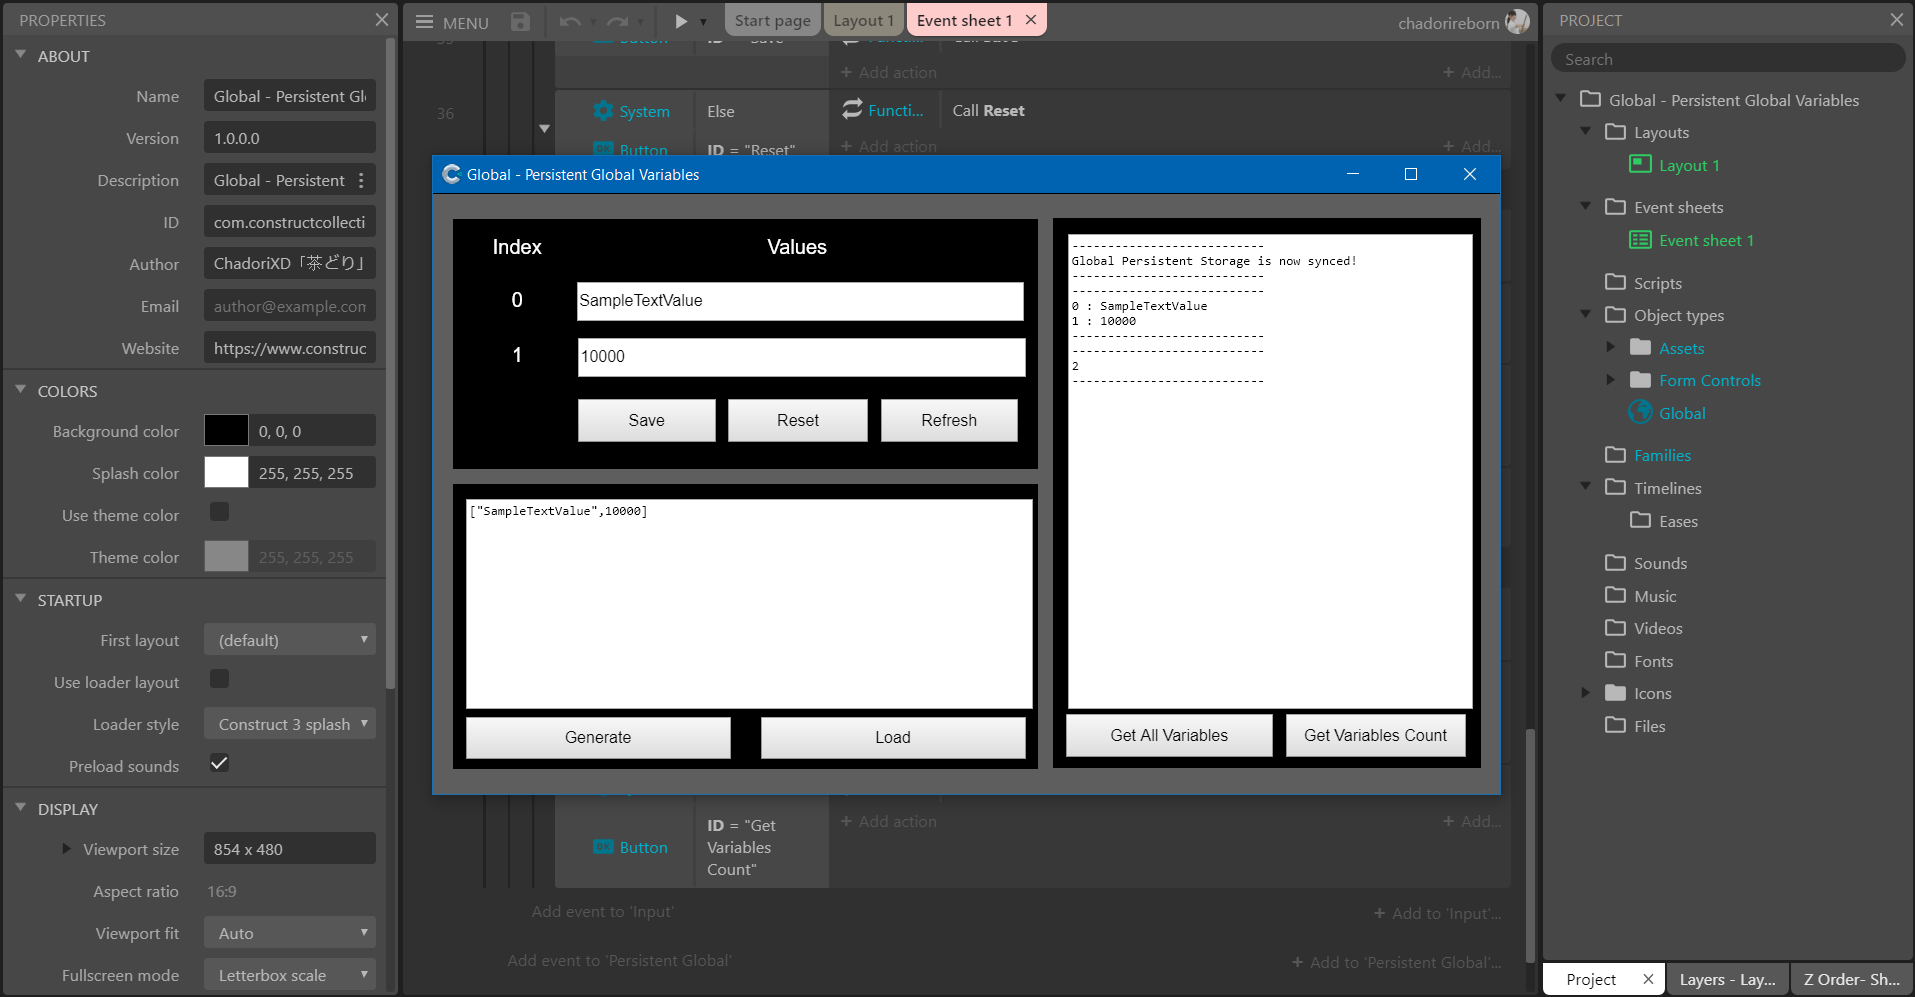Click the Event sheet 1 icon in tree
Viewport: 1915px width, 997px height.
pyautogui.click(x=1640, y=239)
